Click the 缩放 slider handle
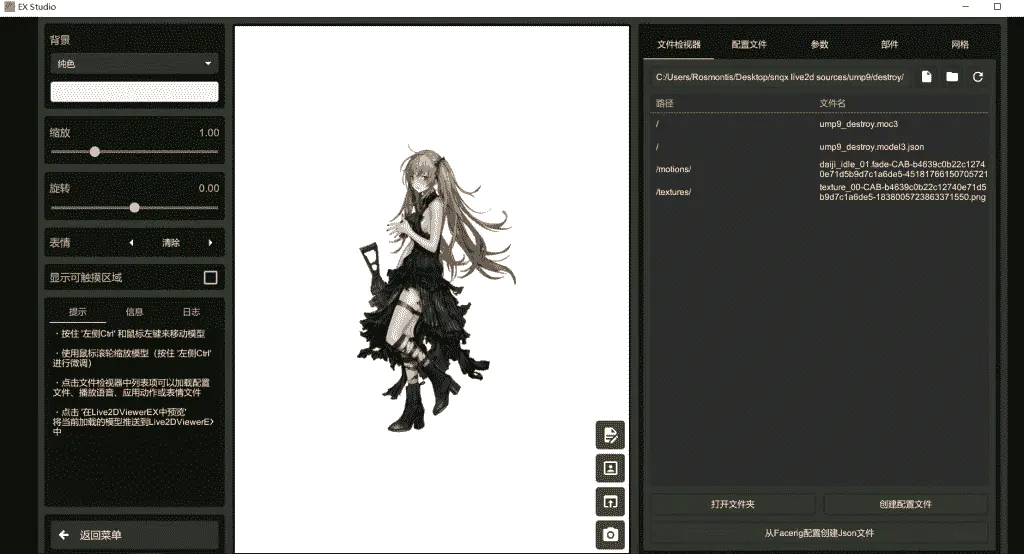 (95, 152)
